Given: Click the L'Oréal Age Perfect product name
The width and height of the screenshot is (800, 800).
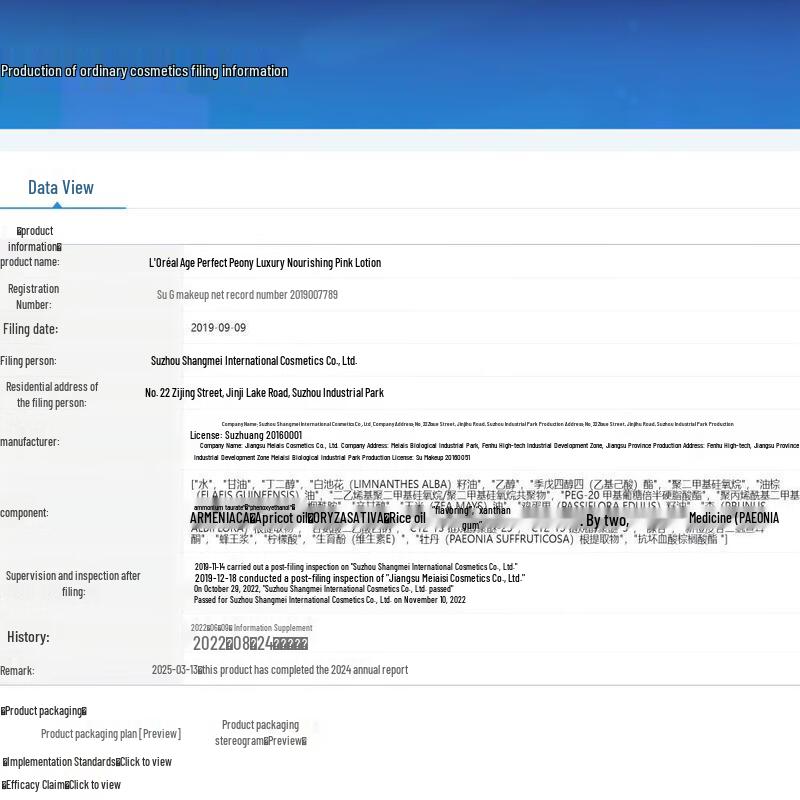Looking at the screenshot, I should [x=264, y=263].
